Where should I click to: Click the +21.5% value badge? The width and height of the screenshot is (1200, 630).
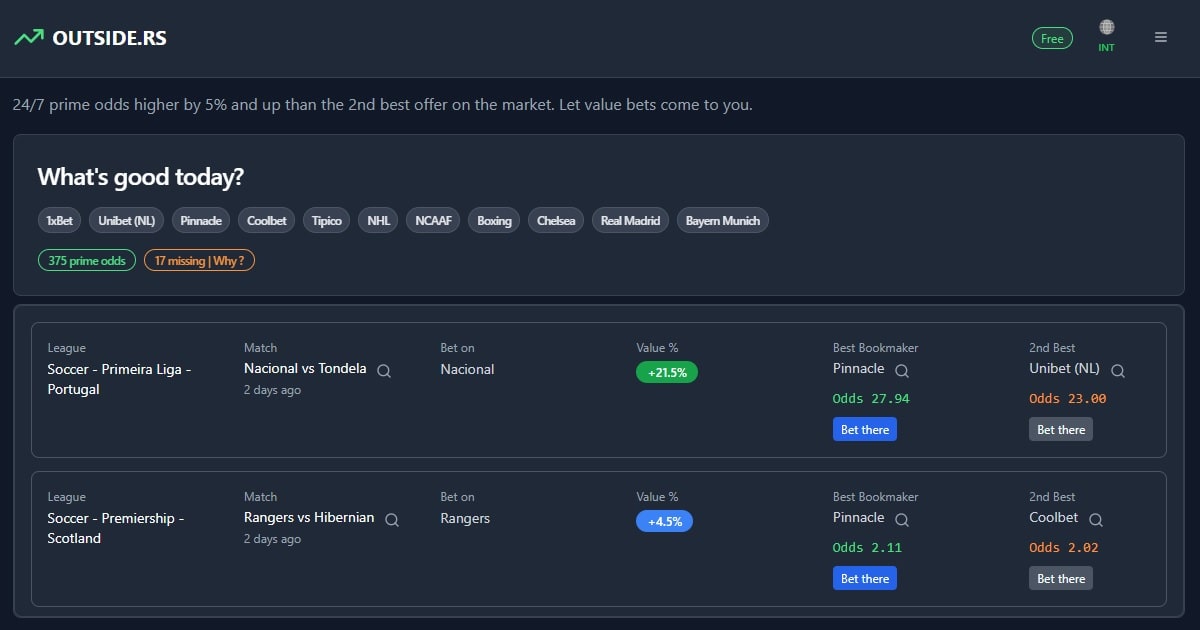click(667, 372)
